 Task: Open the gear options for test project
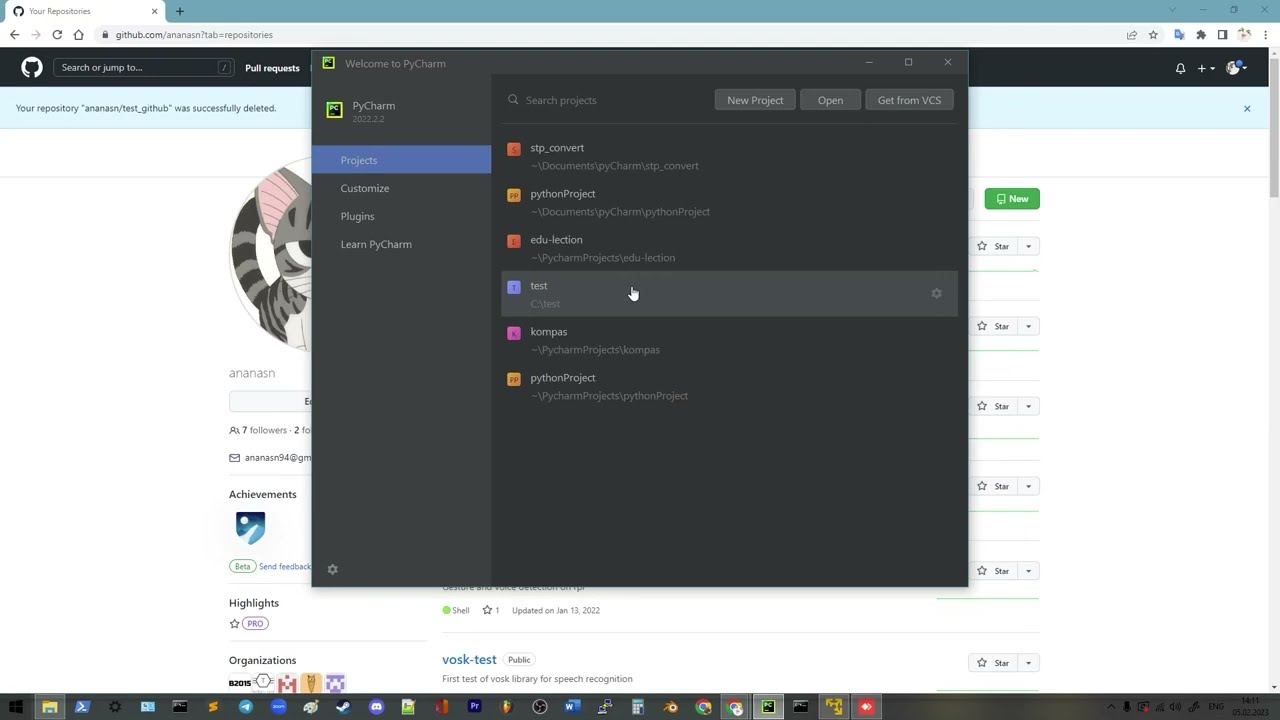click(936, 294)
